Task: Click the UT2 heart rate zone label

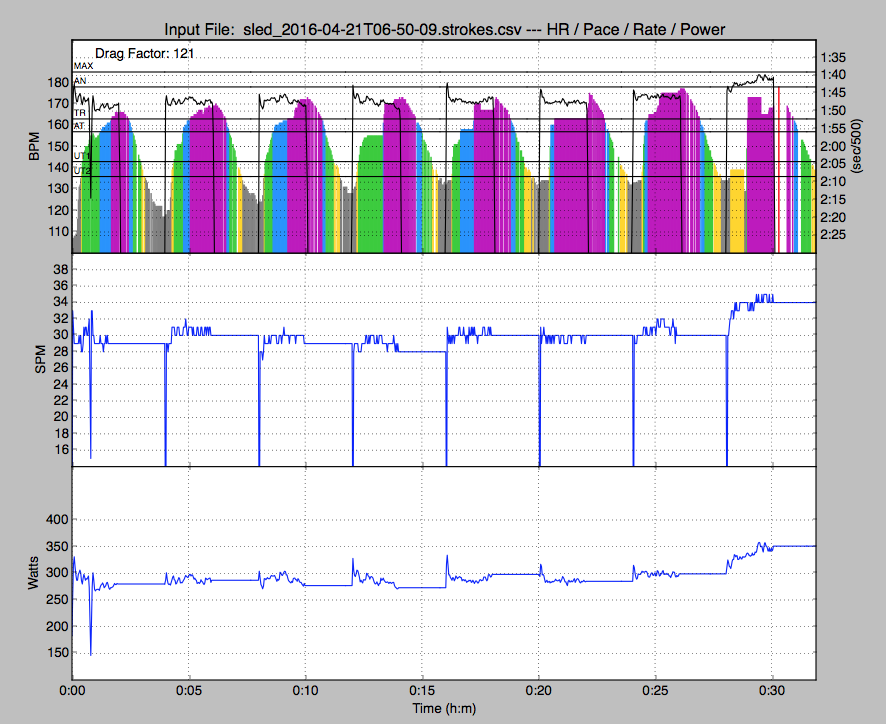Action: pos(82,171)
